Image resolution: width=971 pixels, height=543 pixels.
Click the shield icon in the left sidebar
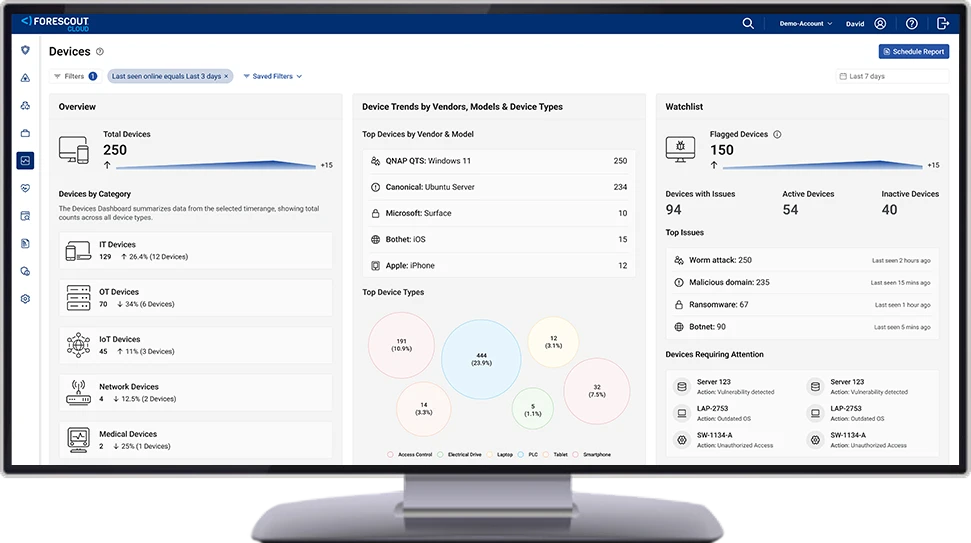click(x=25, y=50)
